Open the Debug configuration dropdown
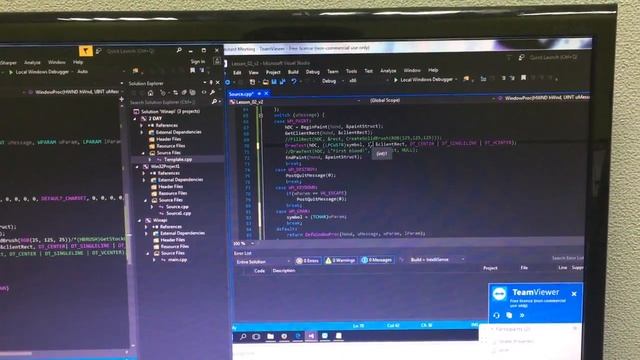 [332, 81]
